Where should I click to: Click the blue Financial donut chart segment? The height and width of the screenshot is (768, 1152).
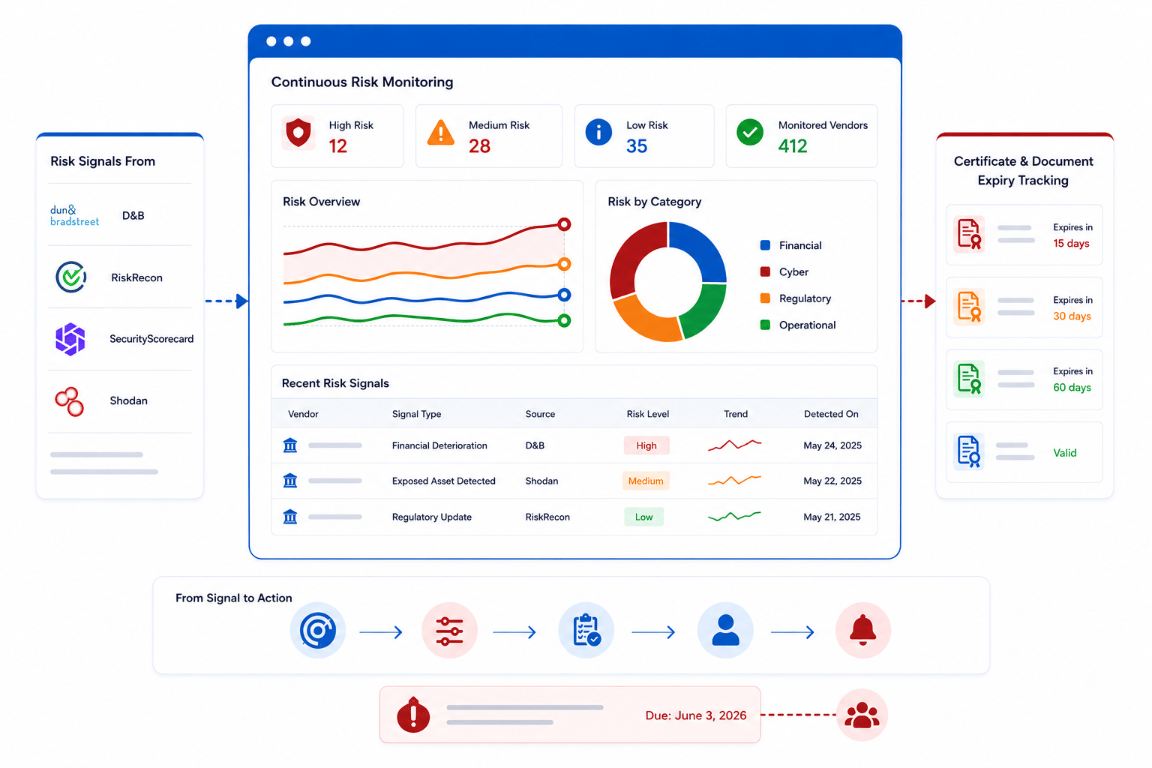700,249
